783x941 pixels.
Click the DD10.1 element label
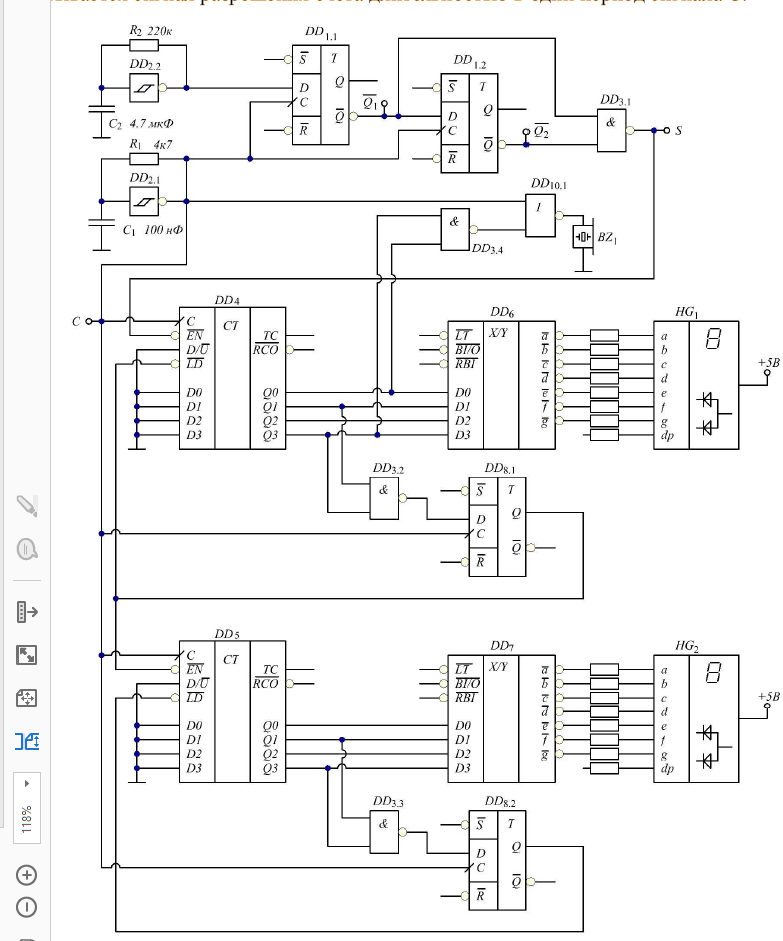click(x=548, y=184)
